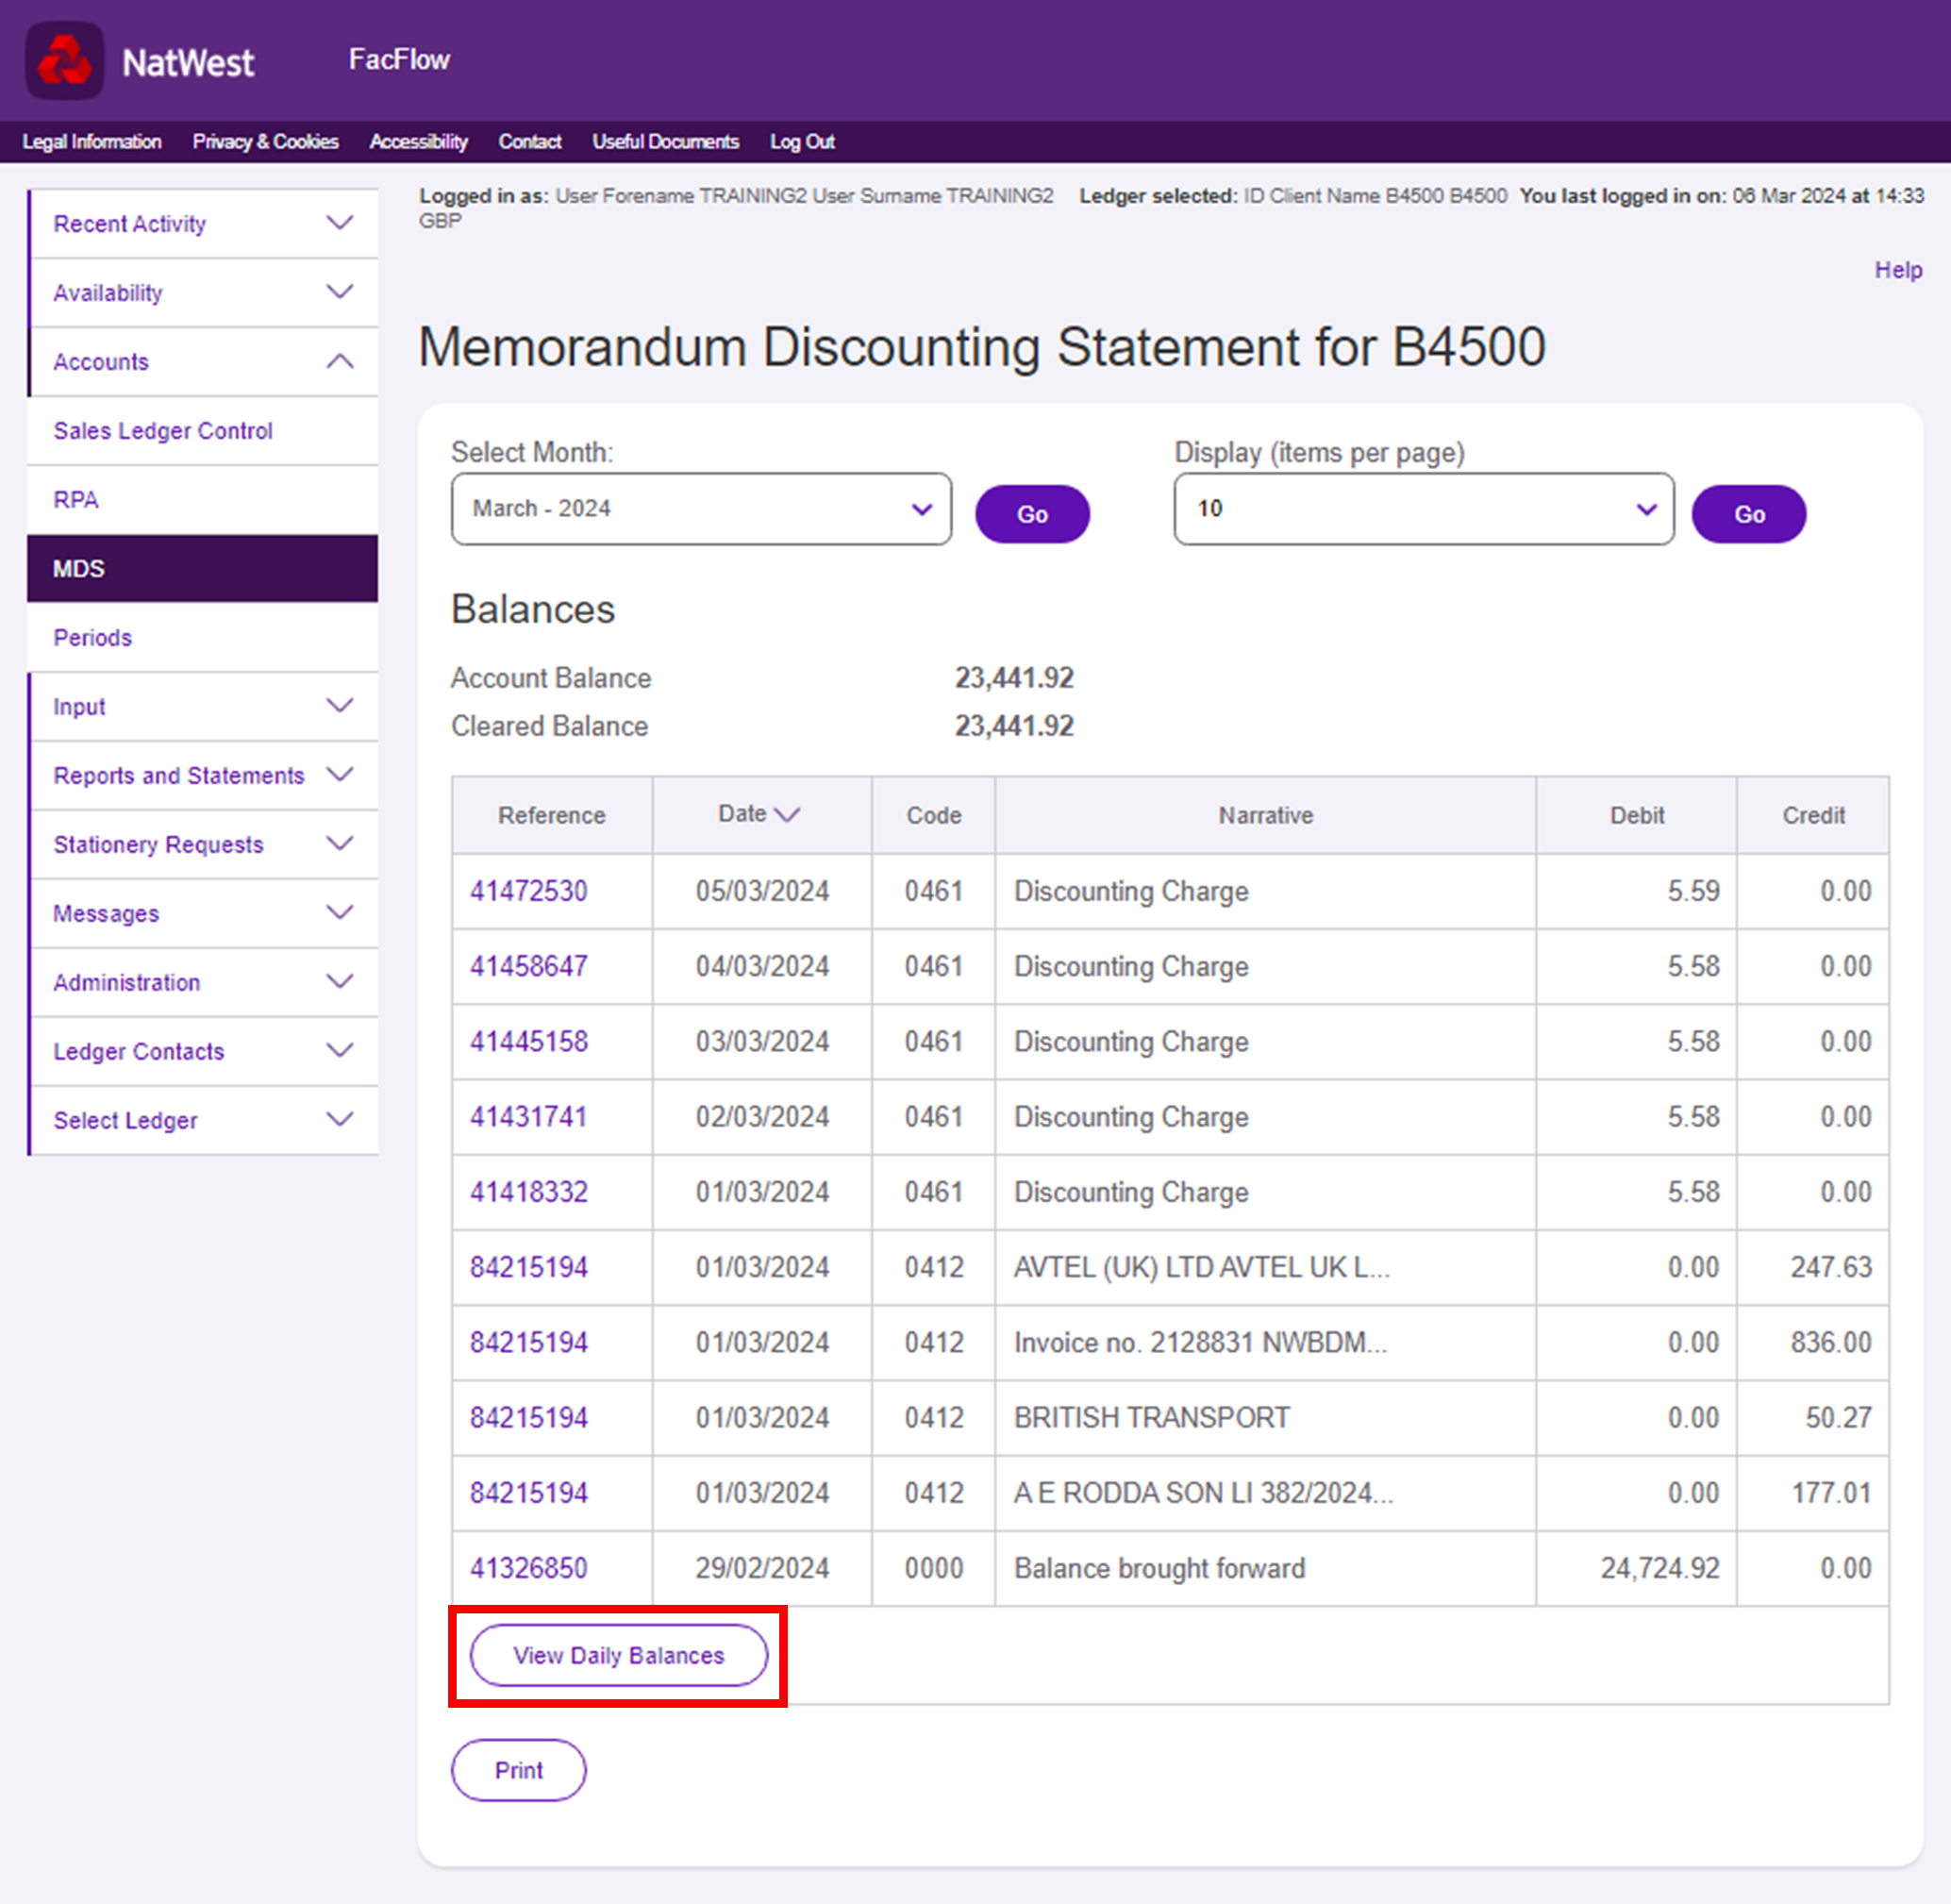Open the items per page dropdown
This screenshot has height=1904, width=1951.
click(1423, 509)
